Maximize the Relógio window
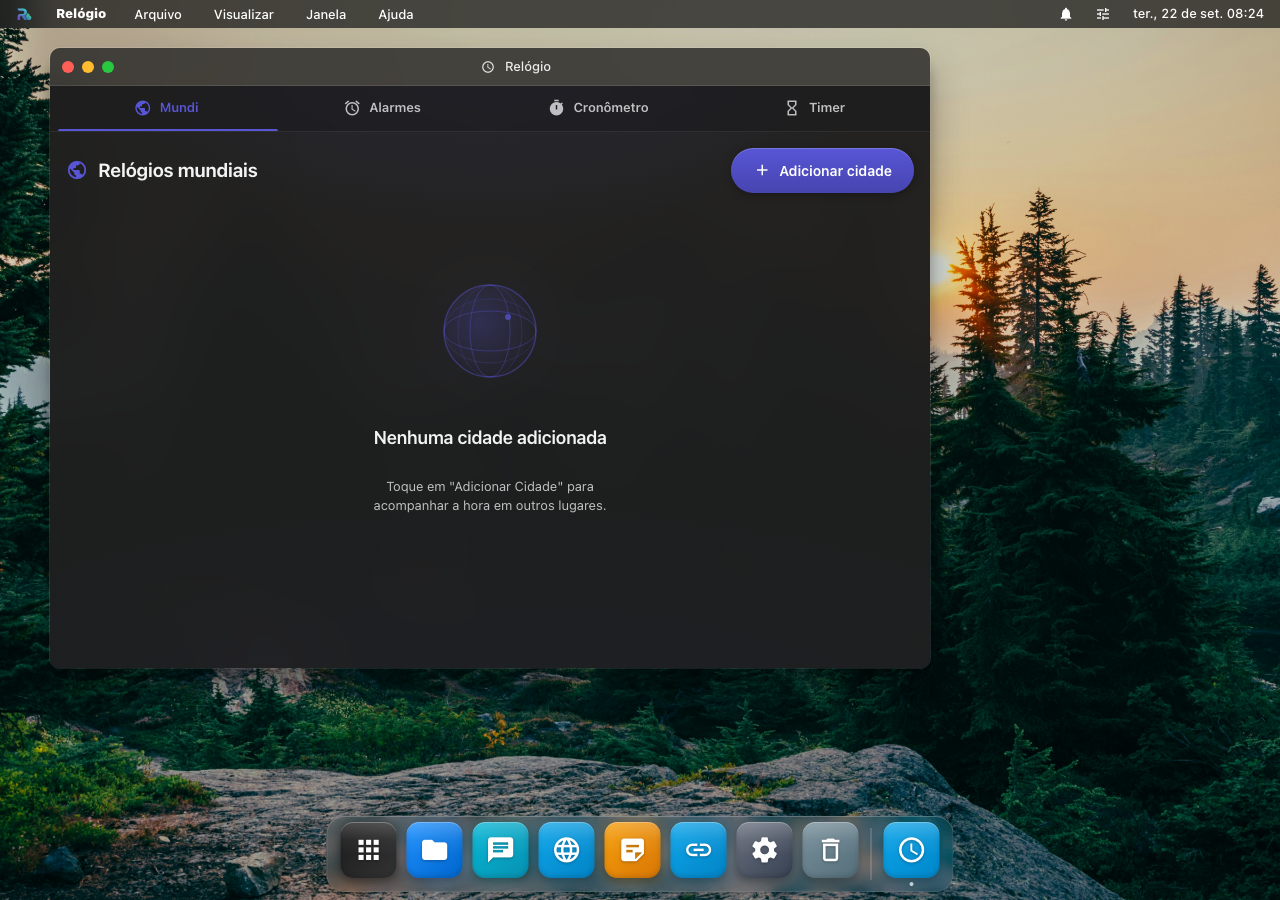The height and width of the screenshot is (900, 1280). (108, 67)
